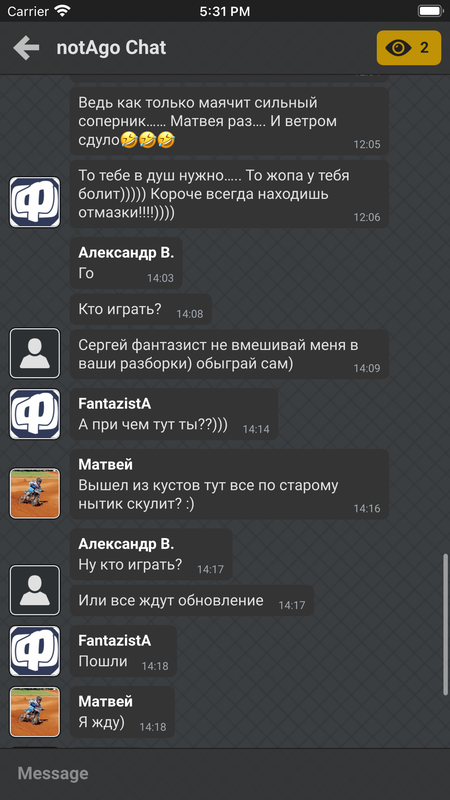Screen dimensions: 450x800
Task: Tap the Александр В. name on 'Го' message
Action: coord(126,253)
